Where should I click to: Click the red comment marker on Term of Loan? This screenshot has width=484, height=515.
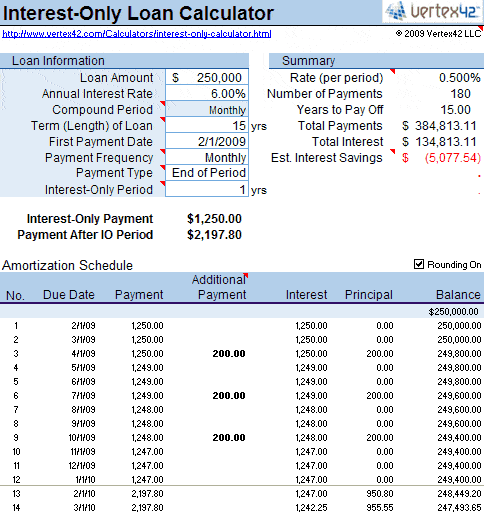(x=163, y=120)
